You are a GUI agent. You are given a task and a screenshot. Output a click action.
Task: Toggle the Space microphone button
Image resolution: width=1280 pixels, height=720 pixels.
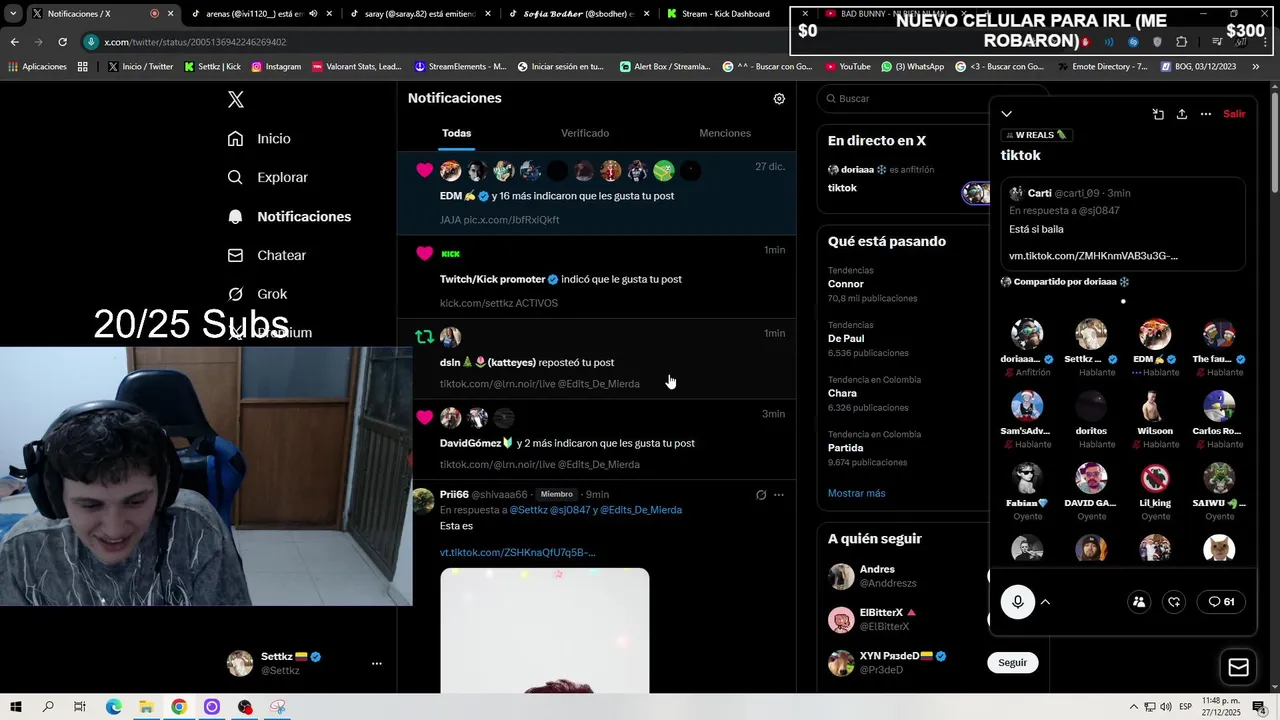(1018, 602)
